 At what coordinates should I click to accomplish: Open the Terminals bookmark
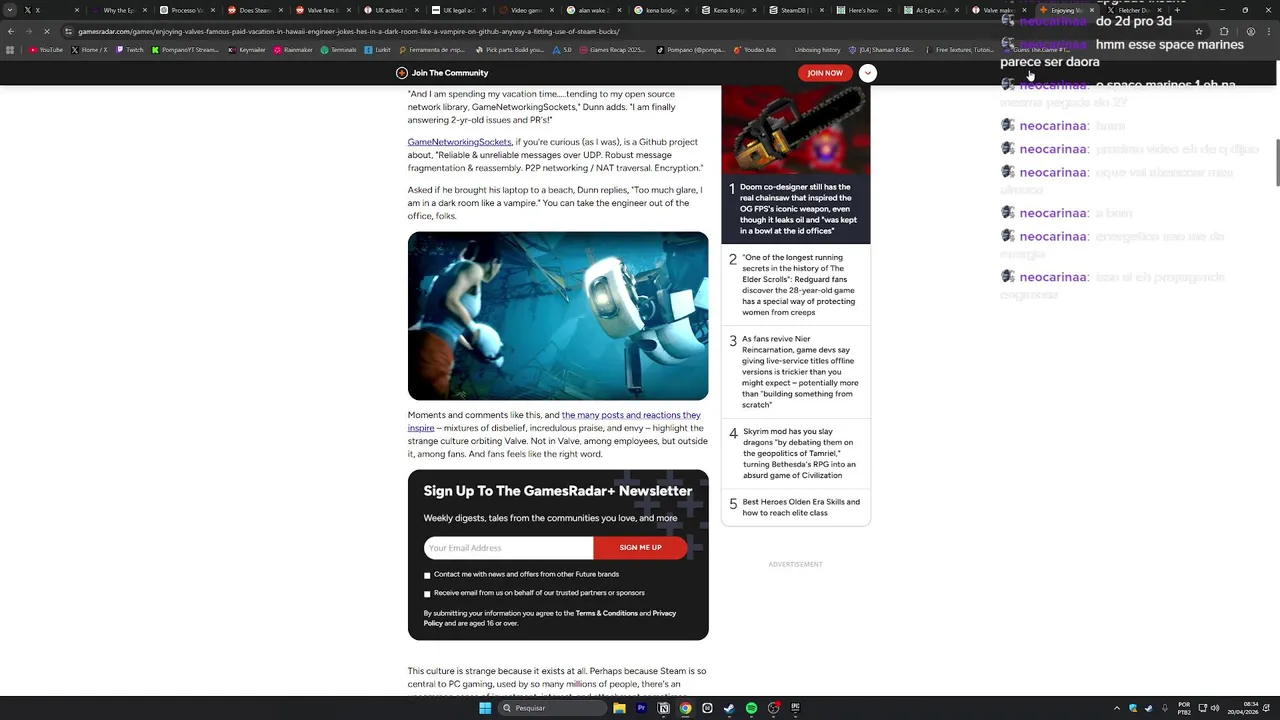click(x=339, y=50)
